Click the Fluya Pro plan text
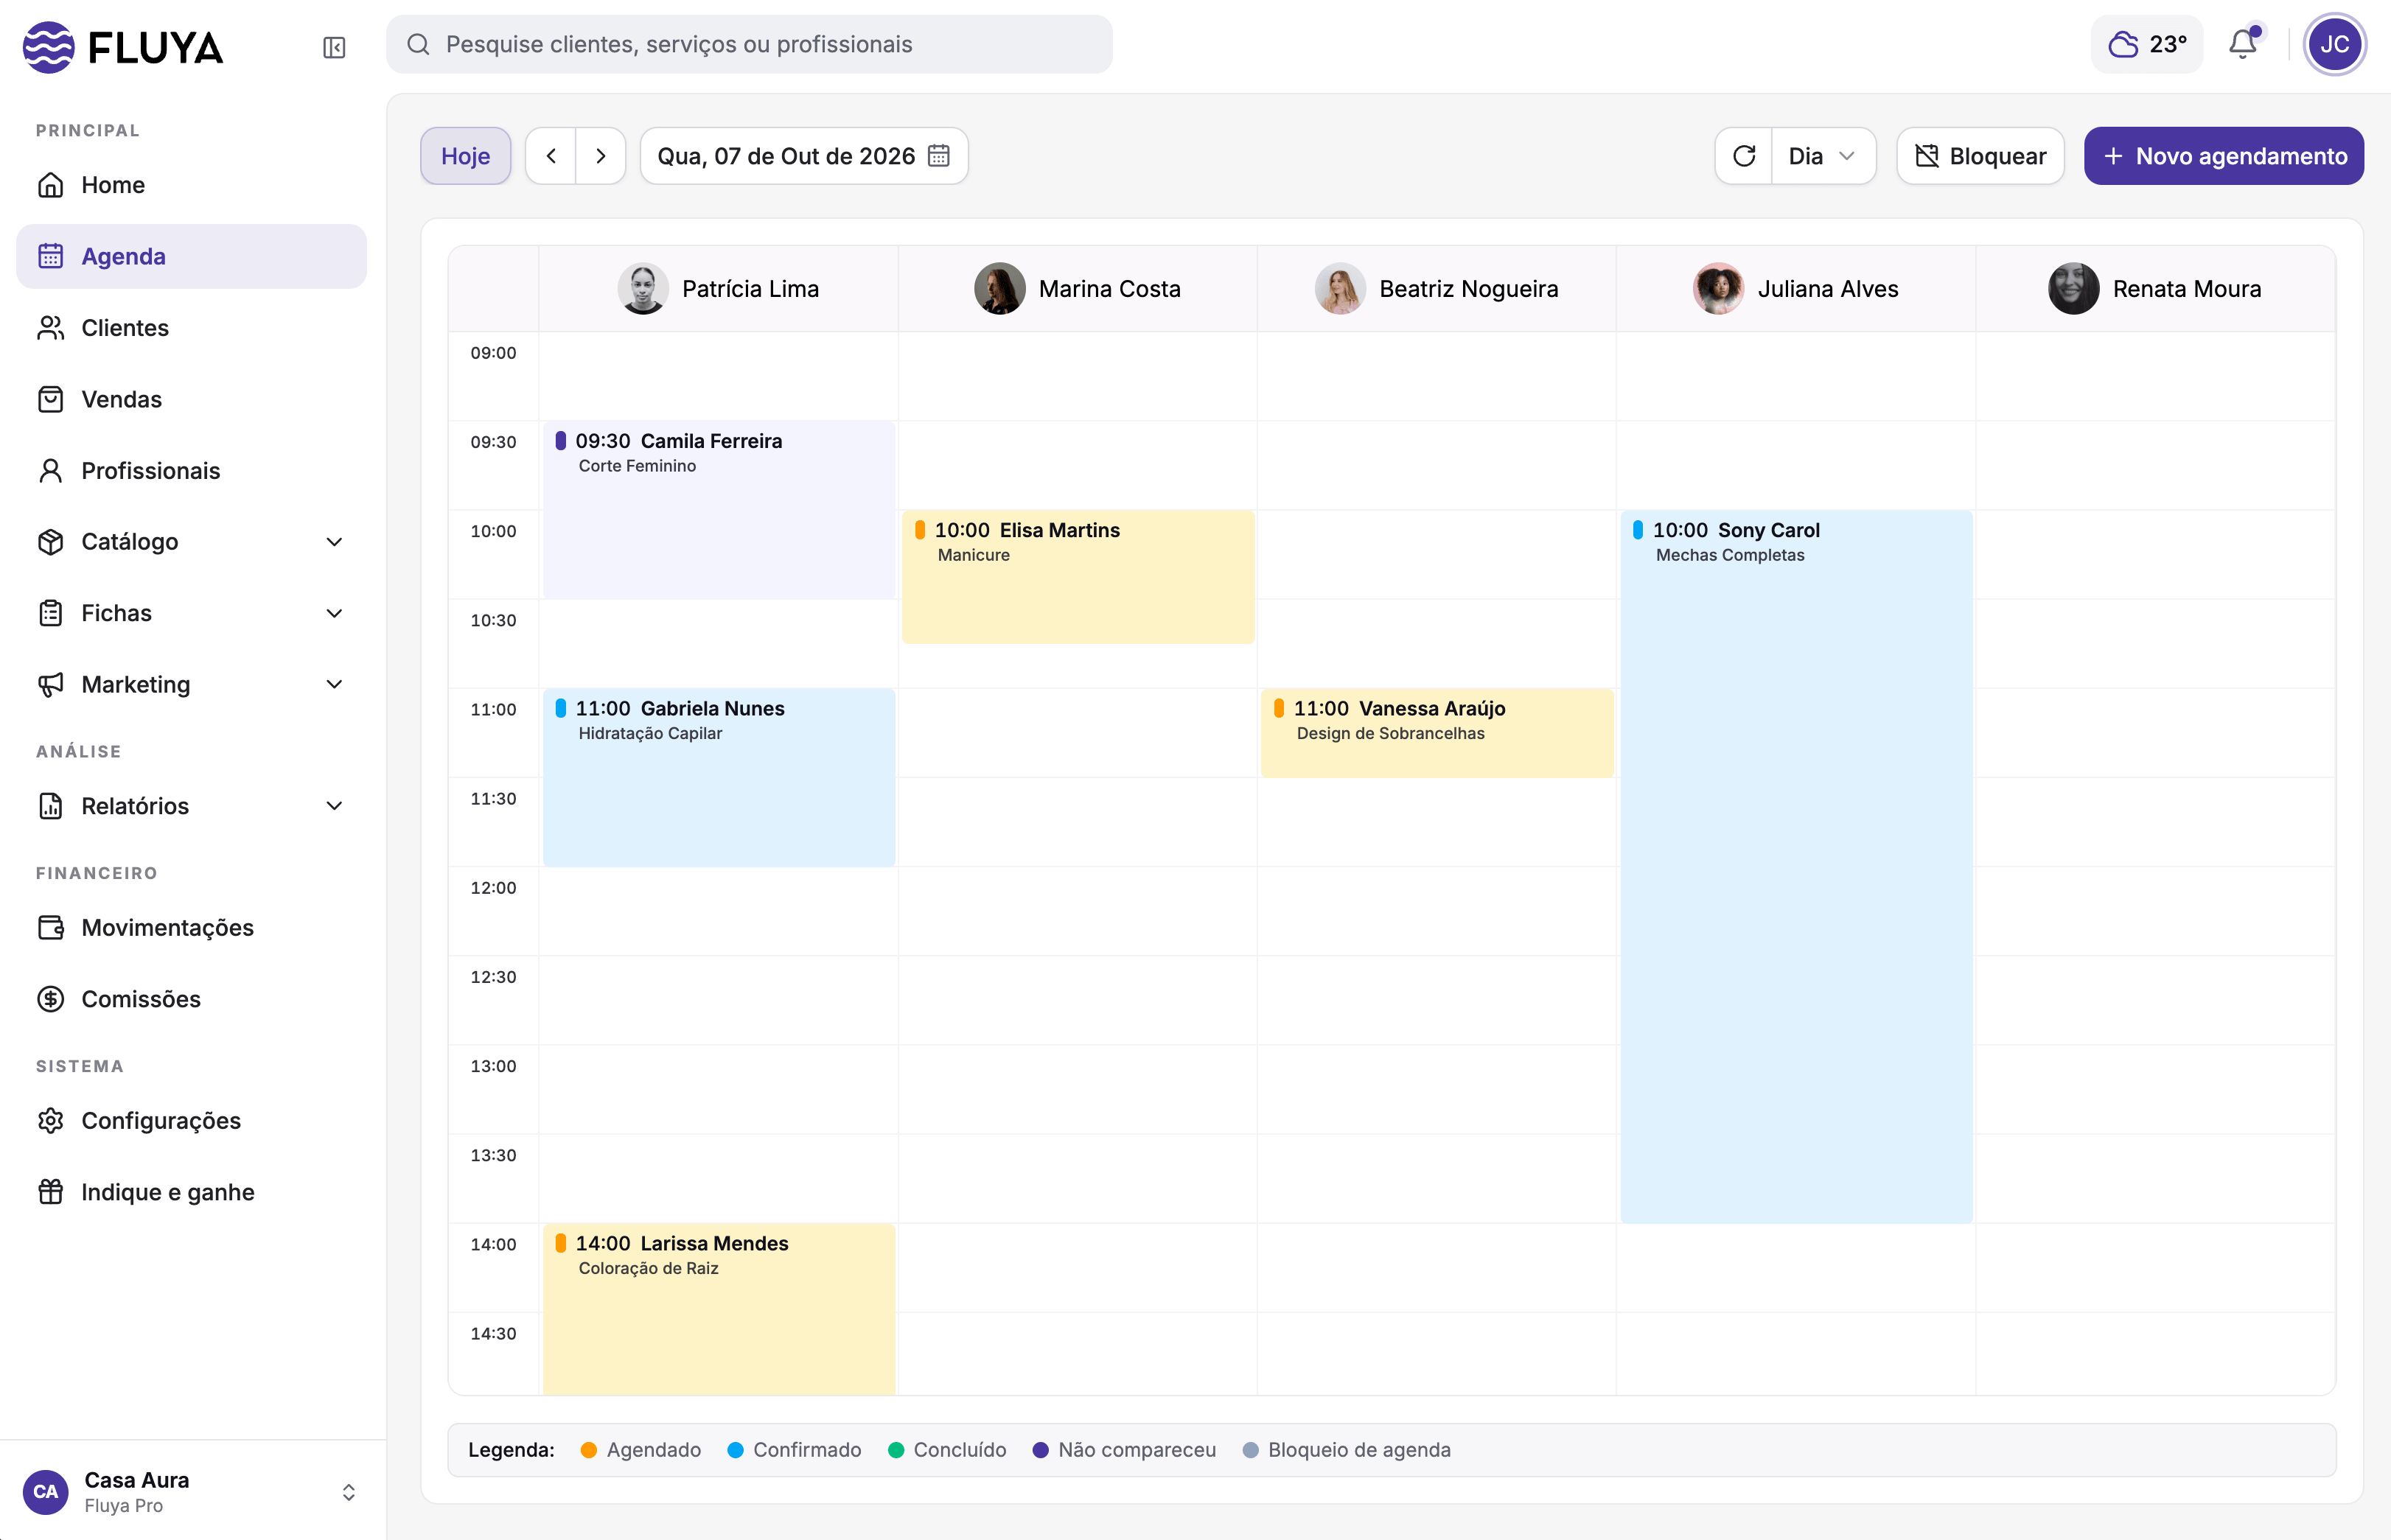 coord(124,1505)
